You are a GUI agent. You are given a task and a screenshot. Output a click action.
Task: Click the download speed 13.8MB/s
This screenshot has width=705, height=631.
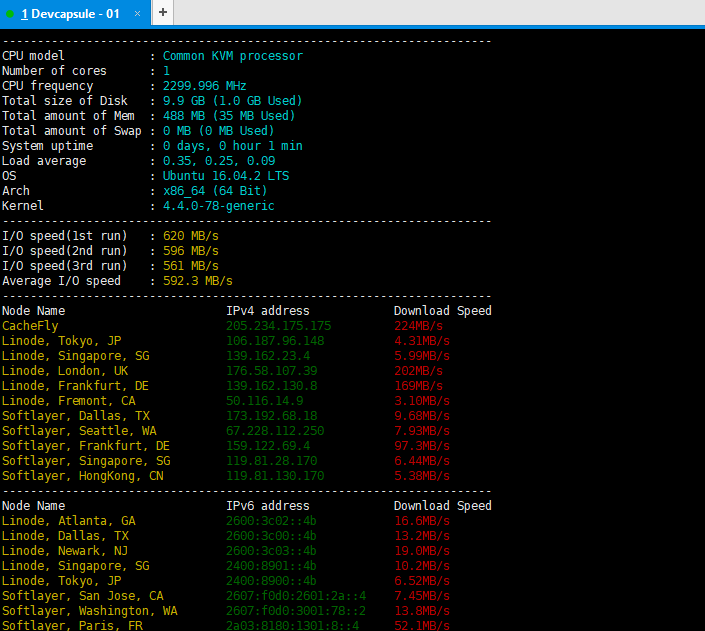pyautogui.click(x=422, y=611)
